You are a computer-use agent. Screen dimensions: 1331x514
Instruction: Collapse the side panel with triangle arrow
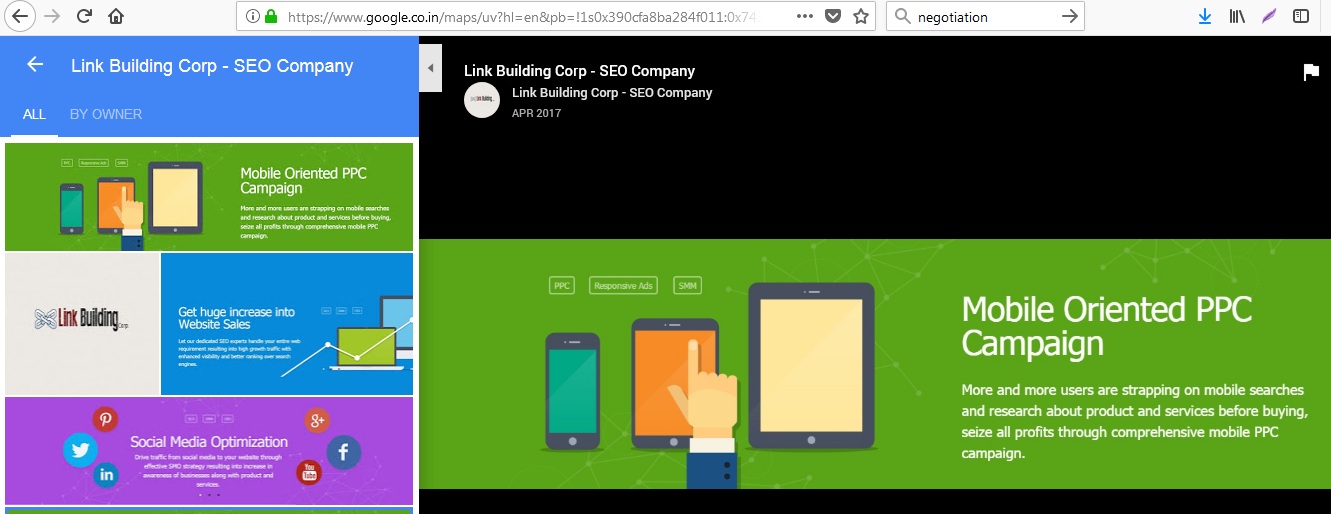[430, 68]
